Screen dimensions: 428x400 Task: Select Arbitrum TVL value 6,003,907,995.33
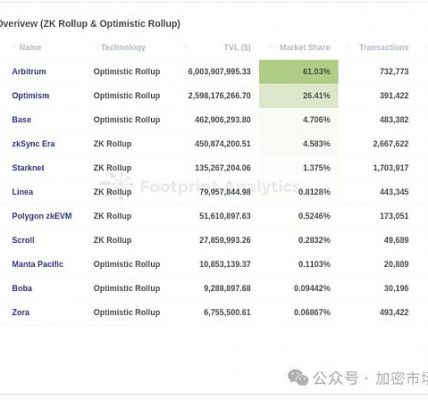(219, 71)
